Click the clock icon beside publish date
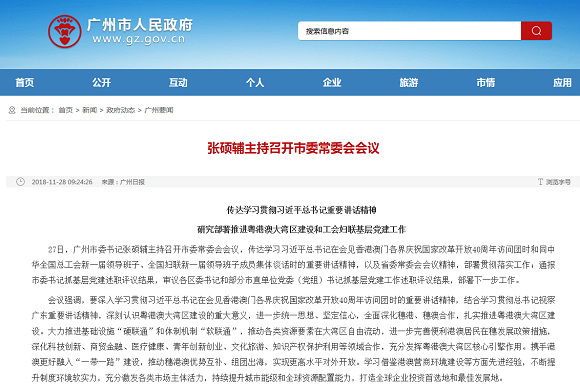Viewport: 580px width, 389px height. tap(20, 182)
